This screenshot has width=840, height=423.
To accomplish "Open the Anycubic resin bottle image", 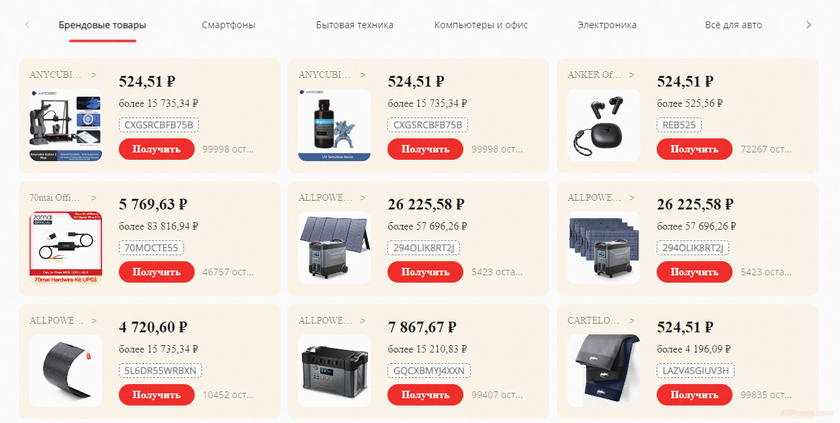I will coord(334,125).
